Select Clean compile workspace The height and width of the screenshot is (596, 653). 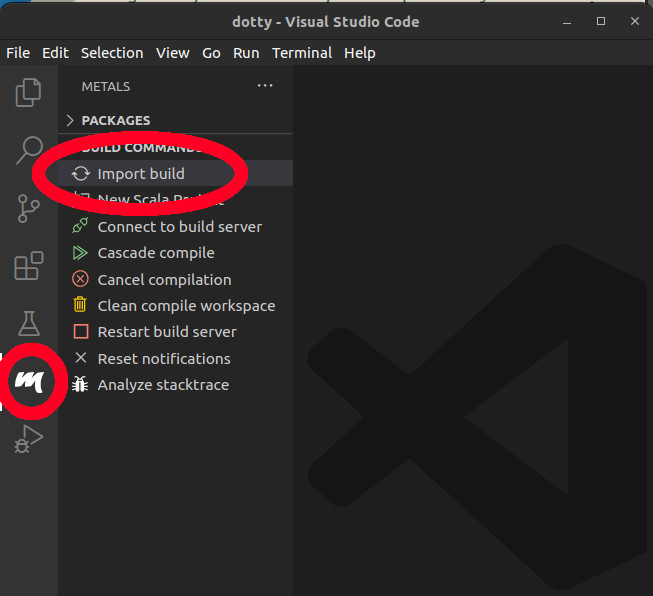pos(186,306)
